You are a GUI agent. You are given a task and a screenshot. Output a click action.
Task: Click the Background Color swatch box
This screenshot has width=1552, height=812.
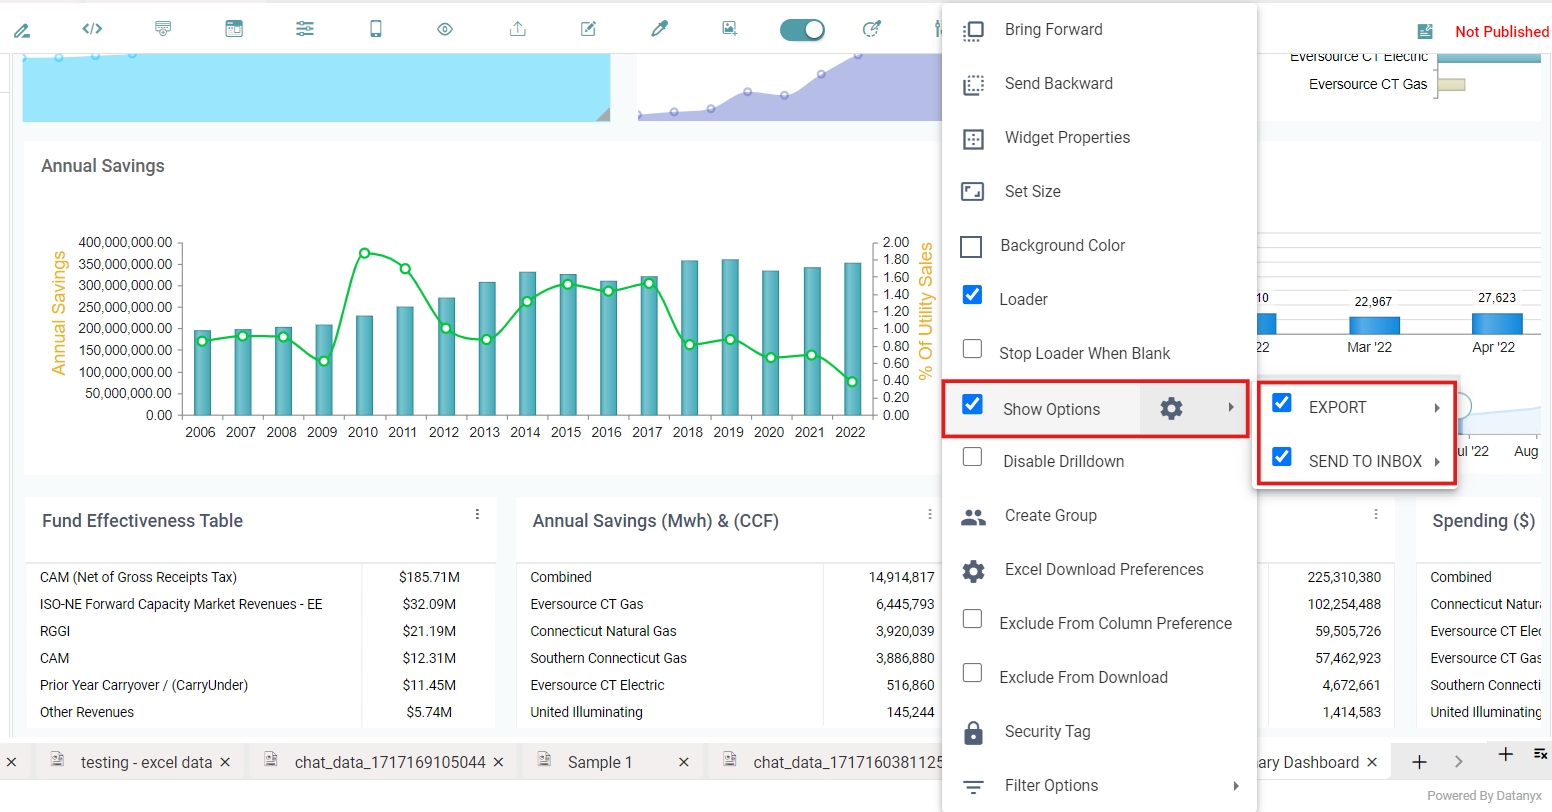tap(971, 246)
